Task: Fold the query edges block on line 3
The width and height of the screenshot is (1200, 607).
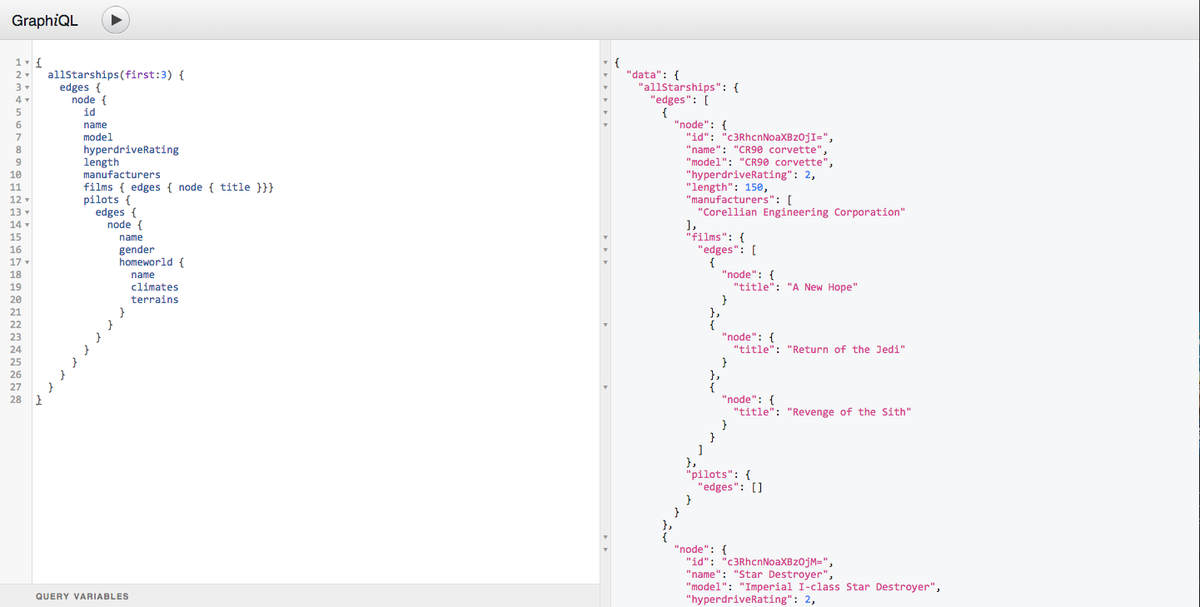Action: (x=26, y=88)
